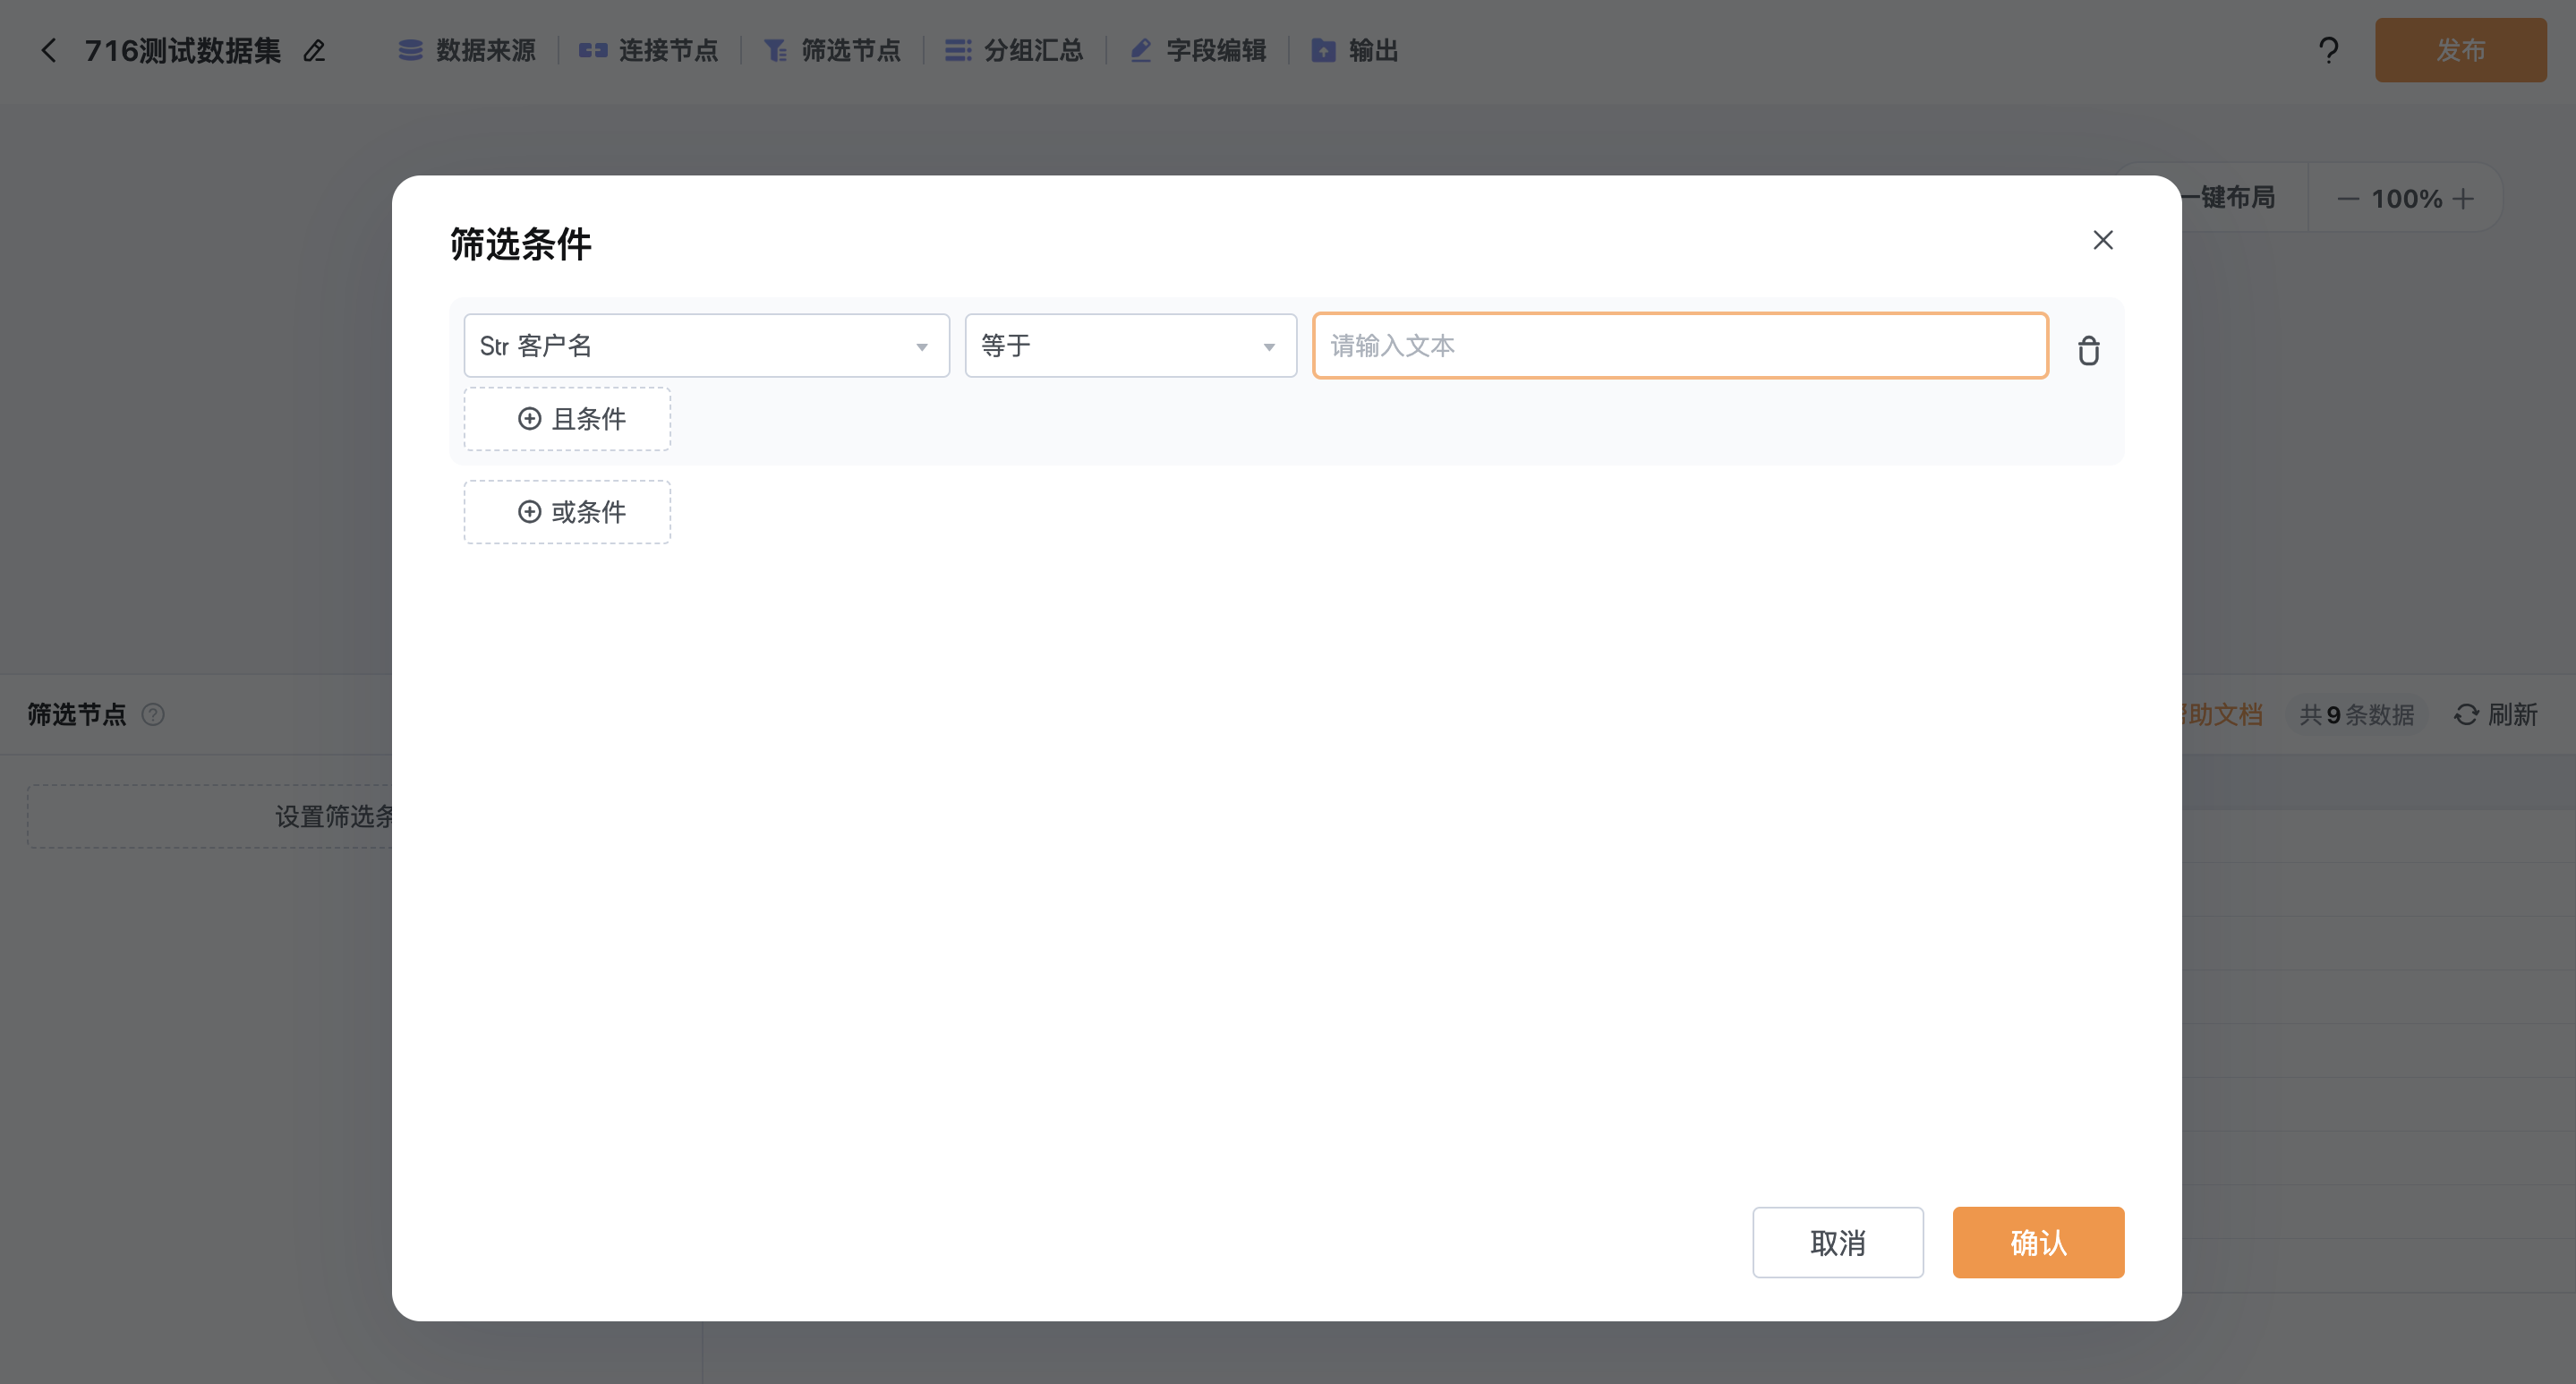This screenshot has width=2576, height=1384.
Task: Click the help circle beside 筛选节点
Action: (x=153, y=714)
